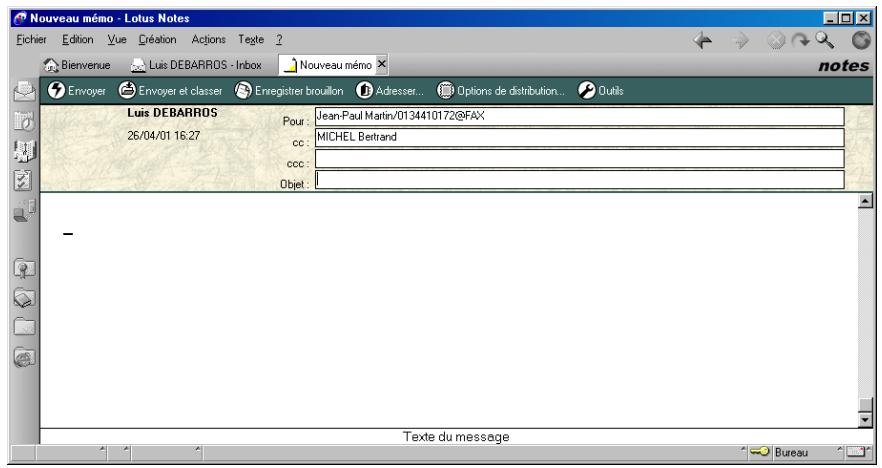Open the Vue menu

117,40
